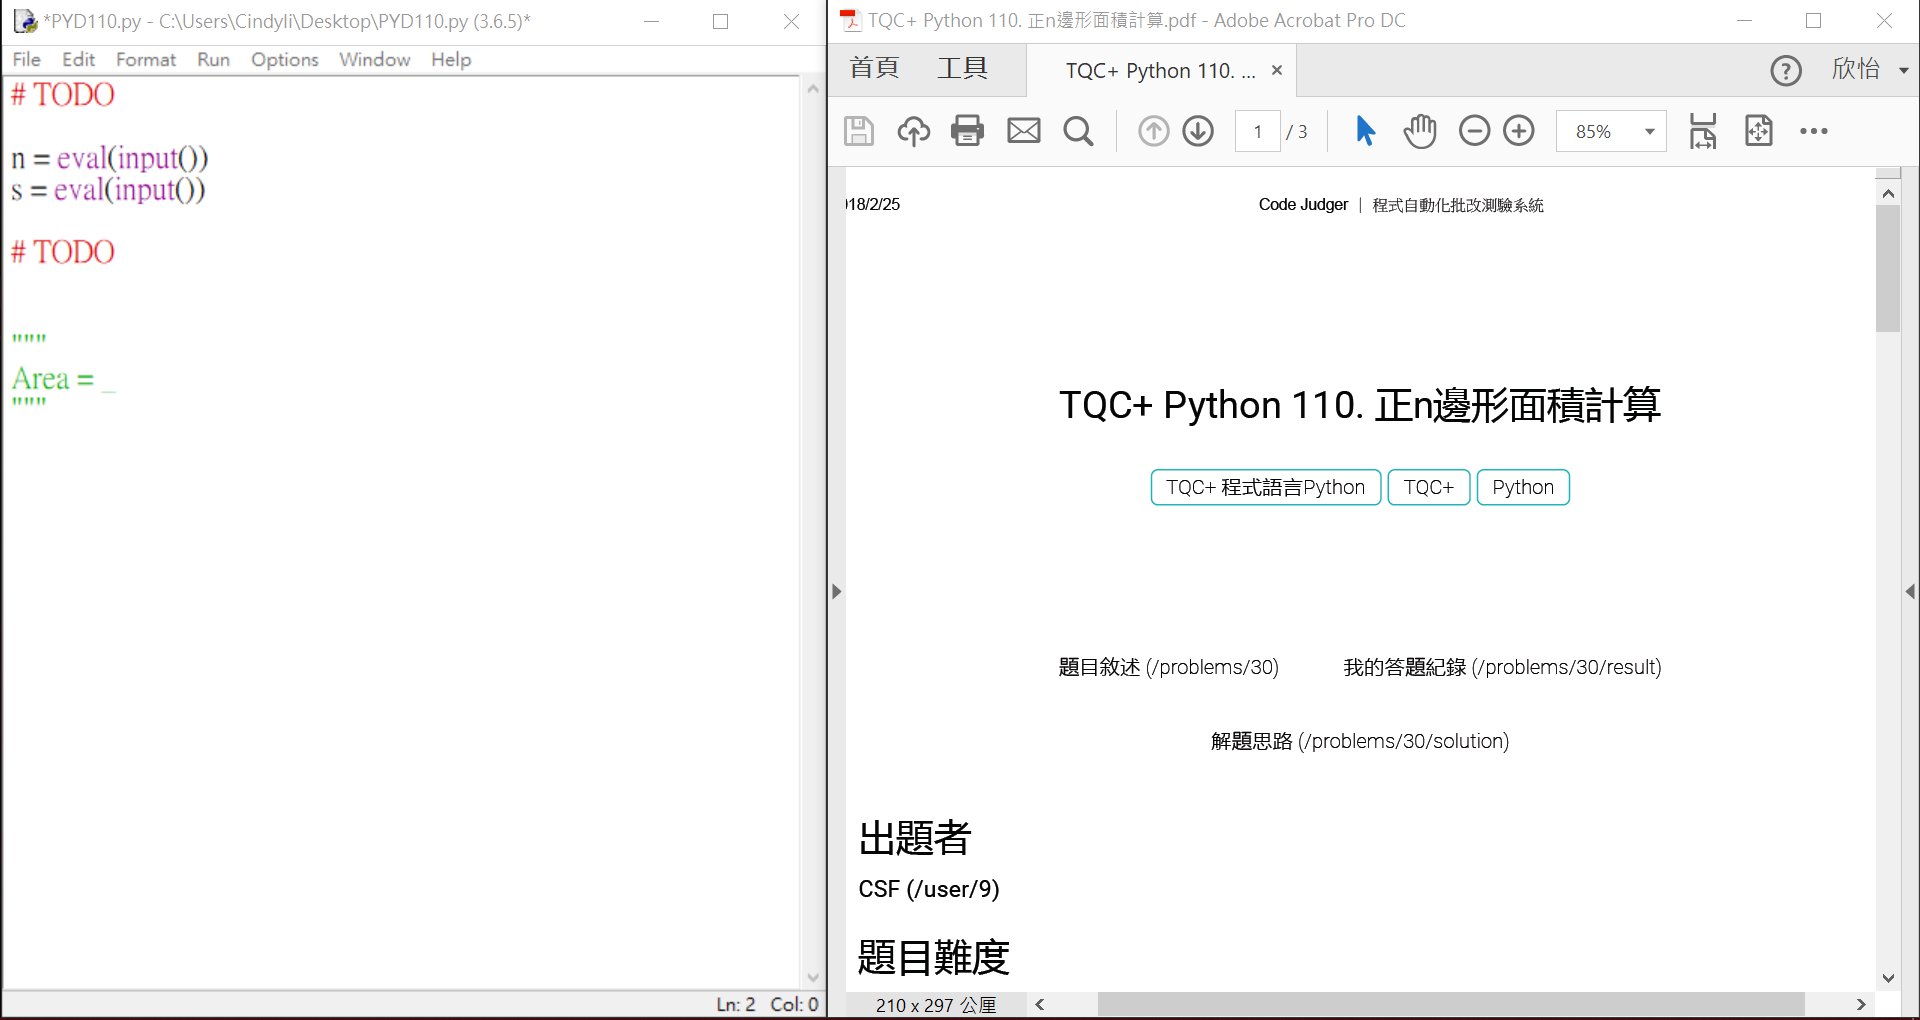Screen dimensions: 1920x1020
Task: Click the 210 x 297 公厘 page size label
Action: [936, 1005]
